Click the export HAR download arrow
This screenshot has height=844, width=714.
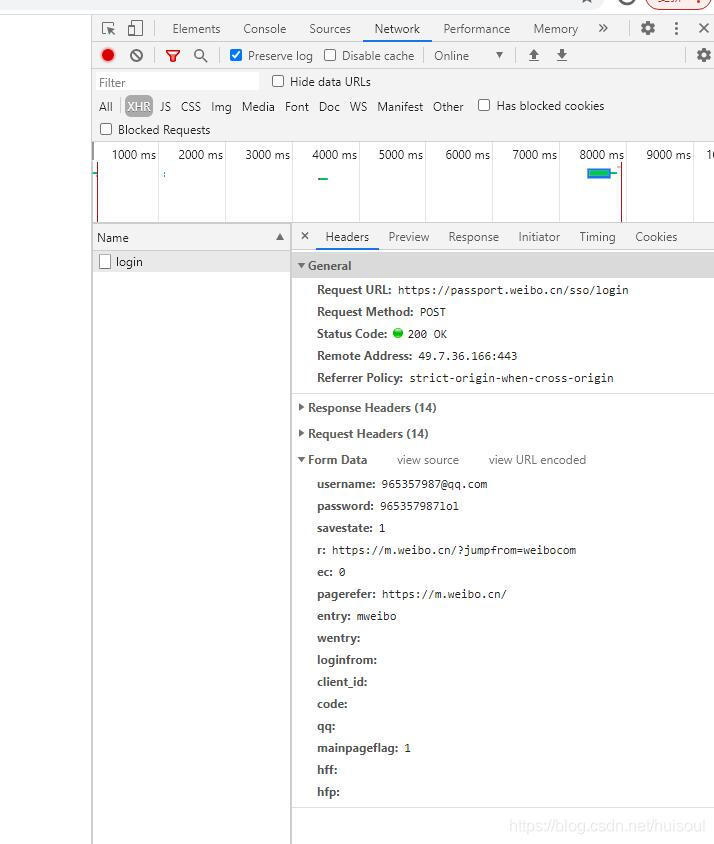(562, 56)
